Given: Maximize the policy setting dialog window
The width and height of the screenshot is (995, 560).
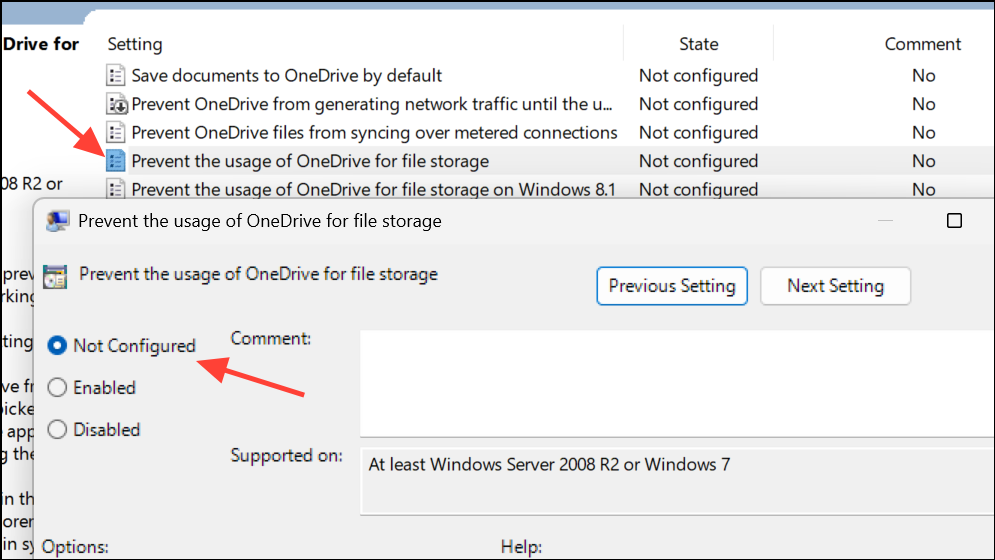Looking at the screenshot, I should [x=954, y=221].
